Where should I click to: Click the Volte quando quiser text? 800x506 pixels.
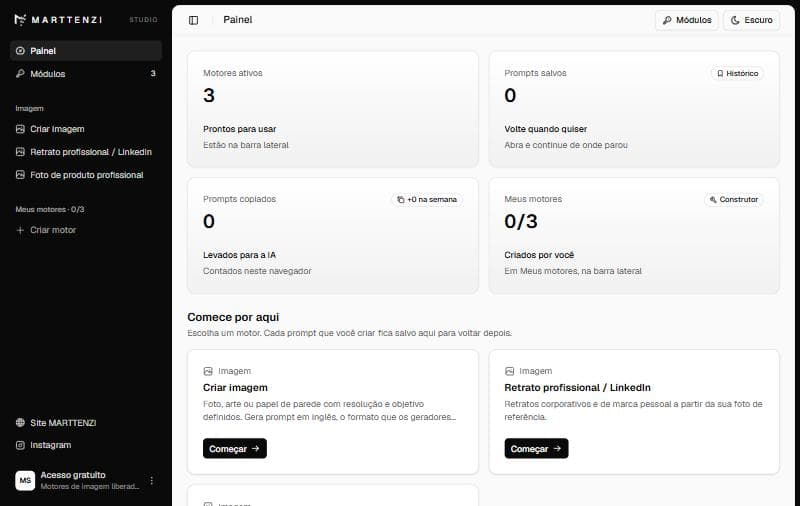tap(545, 129)
